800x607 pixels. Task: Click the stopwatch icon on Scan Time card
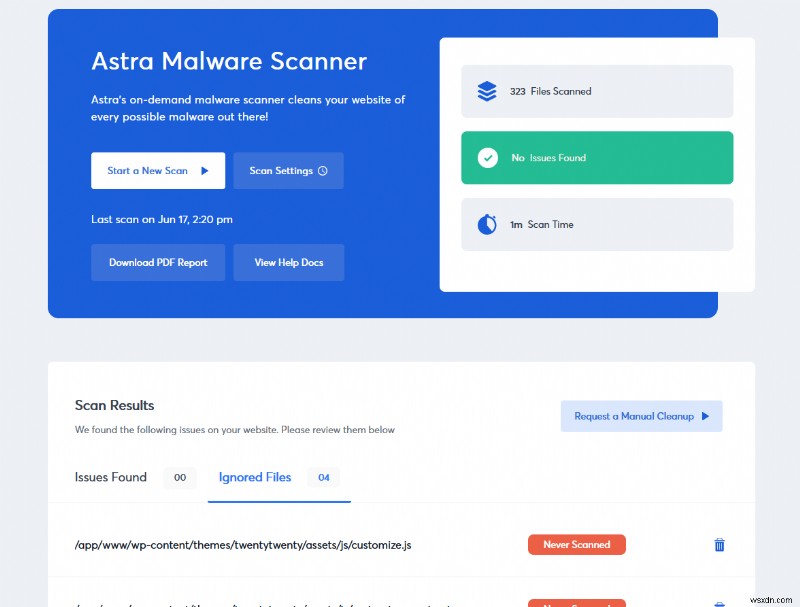tap(487, 224)
